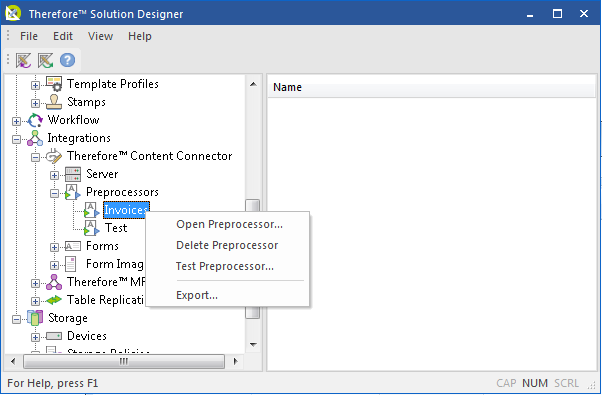The width and height of the screenshot is (602, 395).
Task: Select the Test tree item
Action: [116, 228]
